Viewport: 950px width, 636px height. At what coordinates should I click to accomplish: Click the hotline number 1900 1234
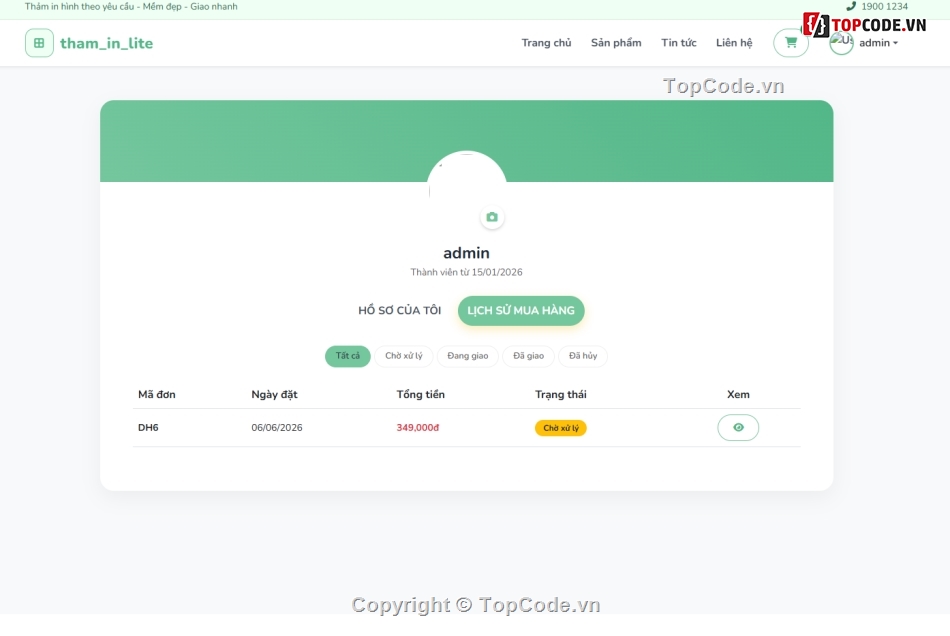pos(885,6)
